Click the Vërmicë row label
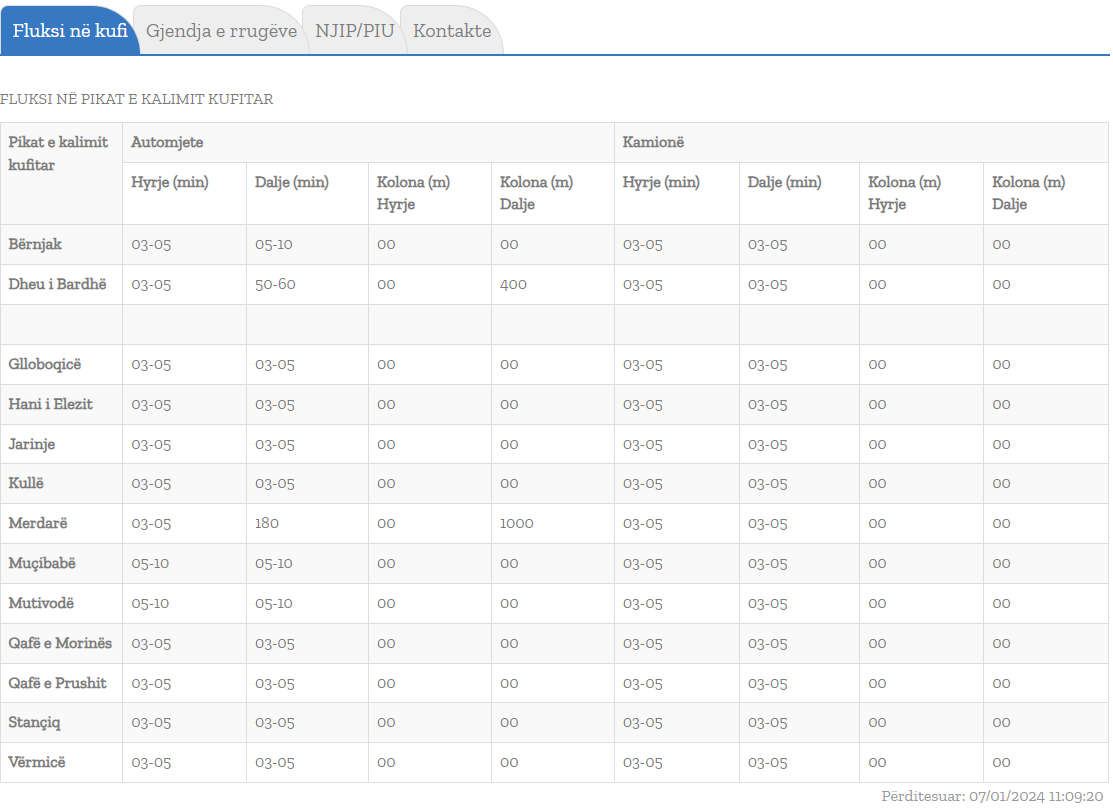 point(37,762)
